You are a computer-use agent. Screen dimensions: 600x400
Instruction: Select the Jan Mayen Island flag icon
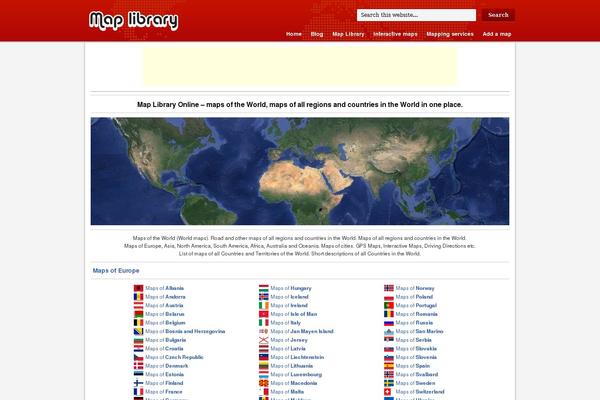[264, 331]
